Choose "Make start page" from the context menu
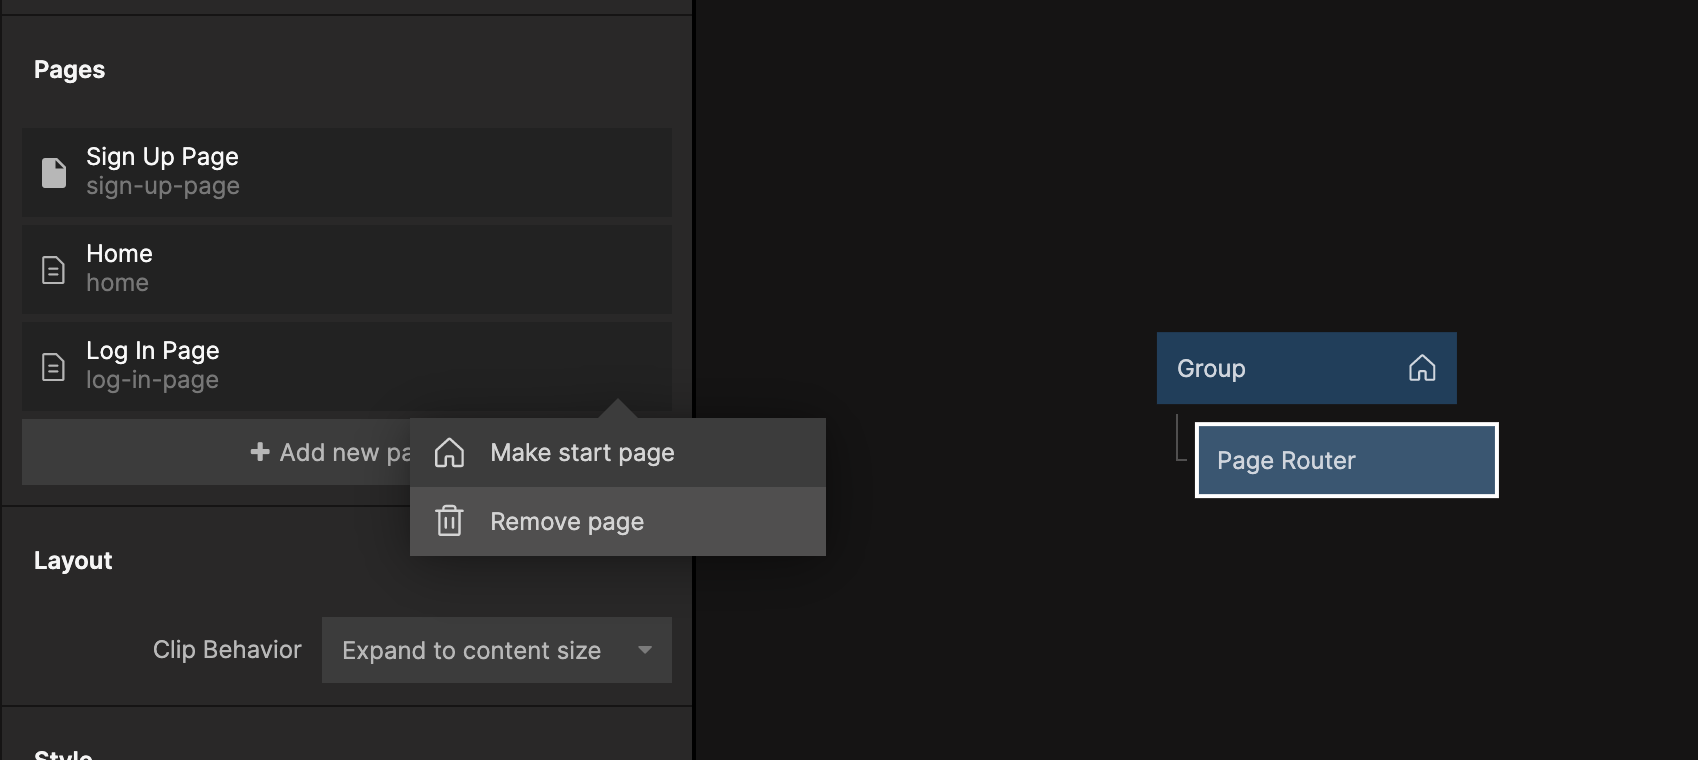The height and width of the screenshot is (760, 1698). point(582,453)
